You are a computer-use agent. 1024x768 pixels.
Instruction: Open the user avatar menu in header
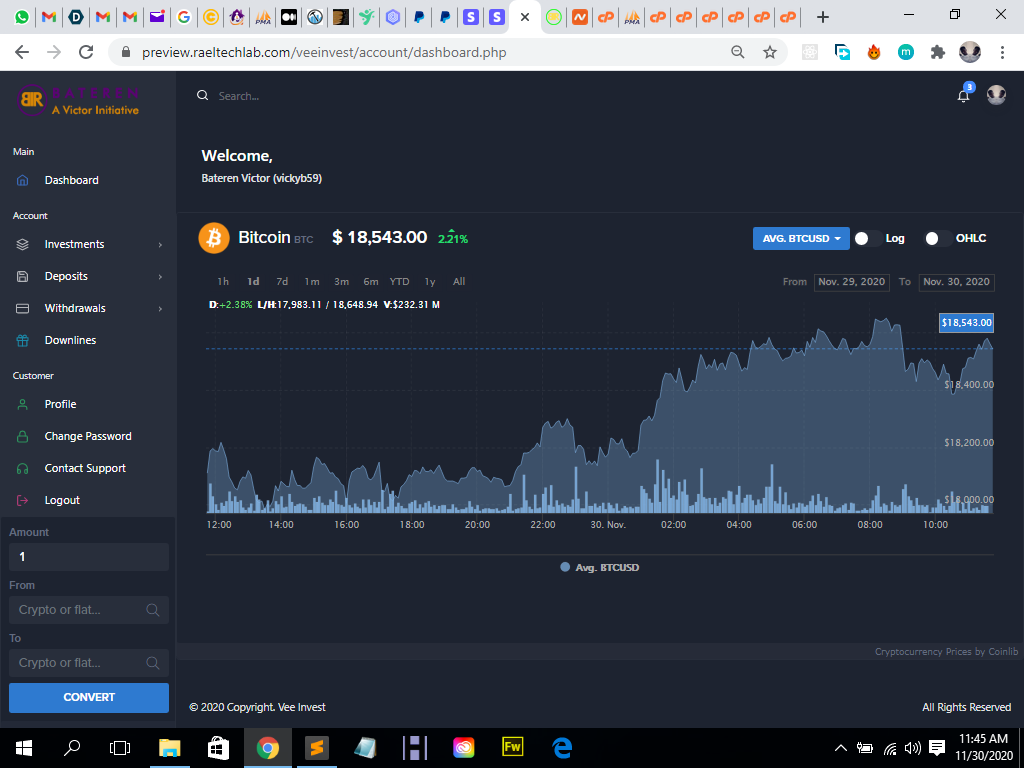[996, 95]
